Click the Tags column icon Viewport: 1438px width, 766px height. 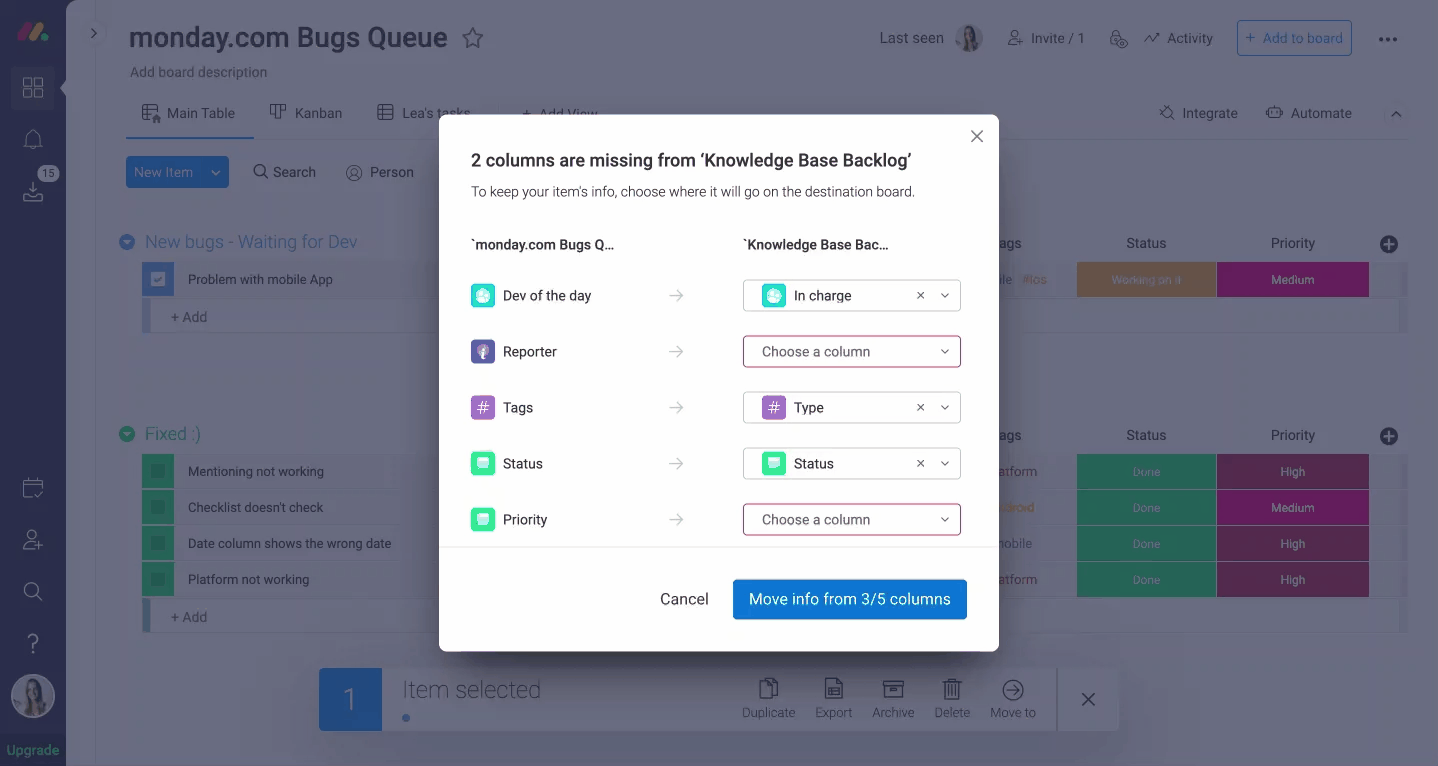483,407
